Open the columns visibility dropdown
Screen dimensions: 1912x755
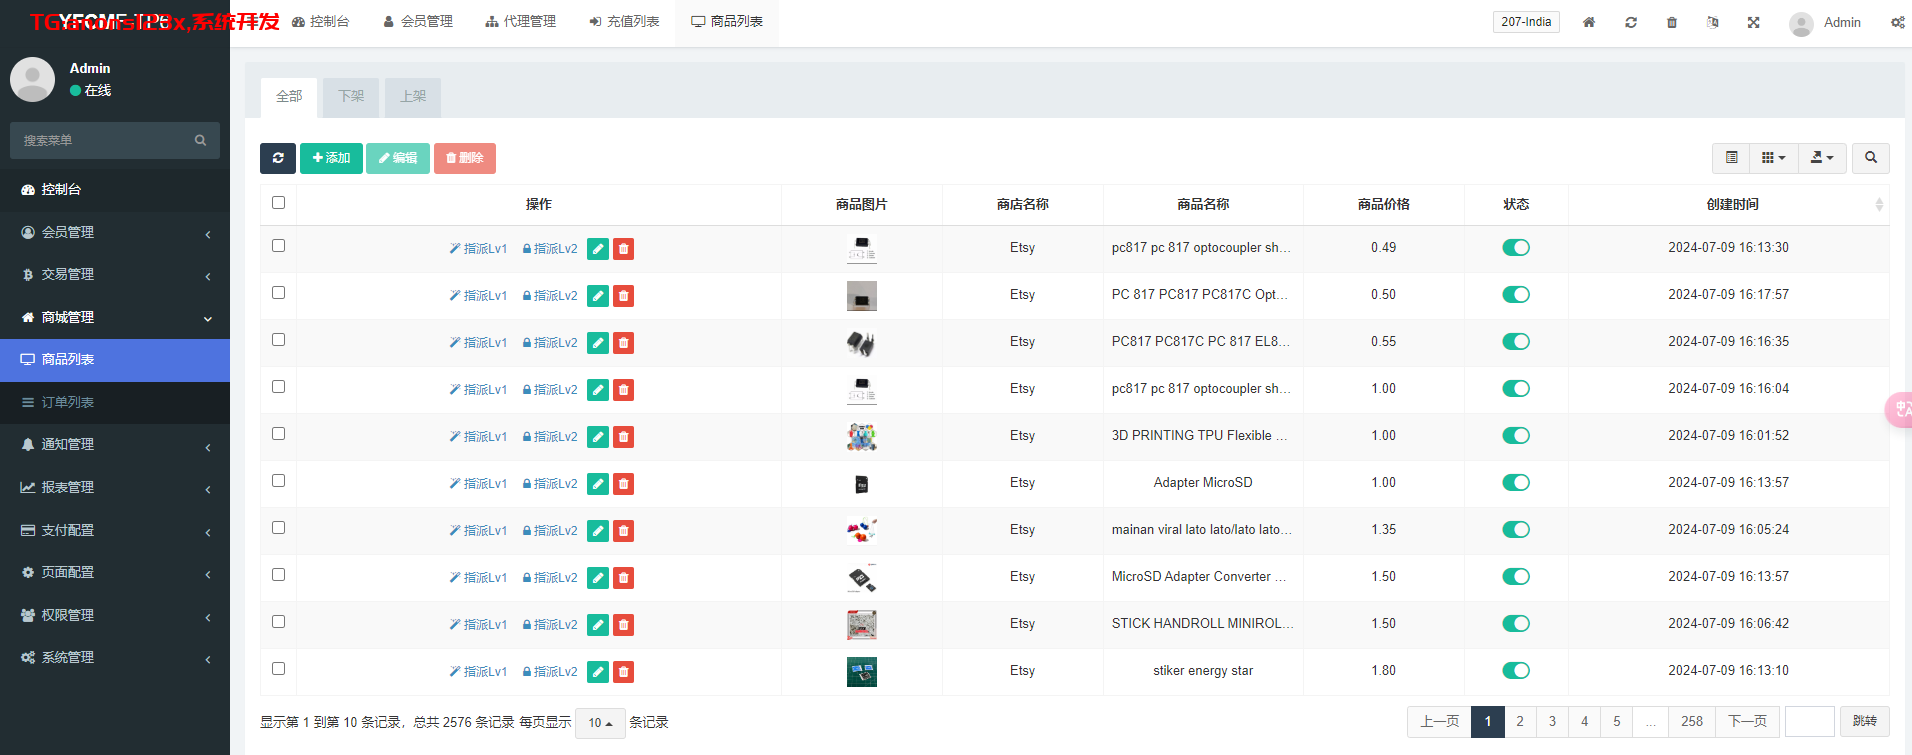[x=1773, y=158]
